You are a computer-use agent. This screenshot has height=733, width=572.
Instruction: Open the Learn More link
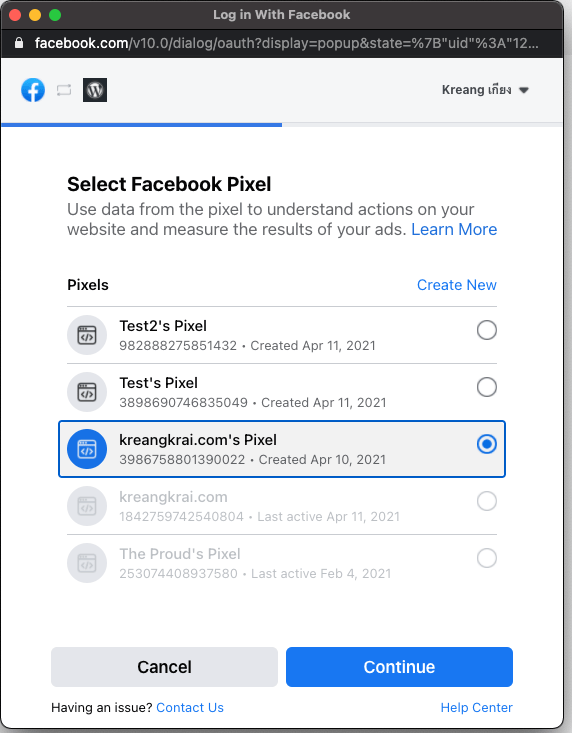pos(454,230)
